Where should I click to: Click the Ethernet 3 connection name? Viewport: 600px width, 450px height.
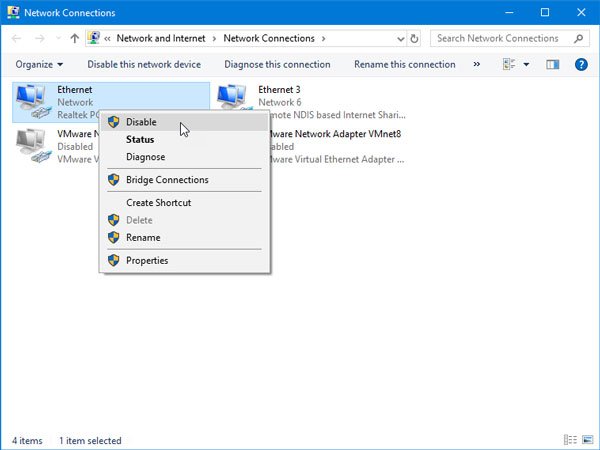point(279,90)
